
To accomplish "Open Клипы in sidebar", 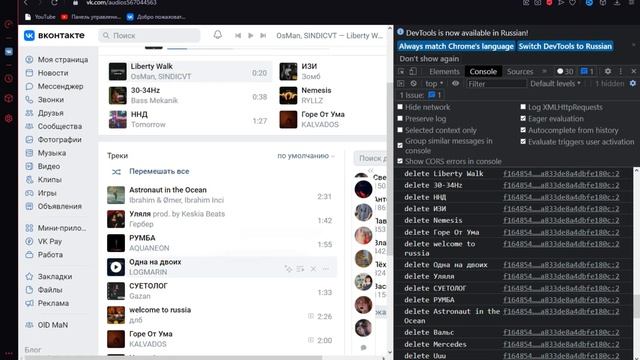I will 43,180.
